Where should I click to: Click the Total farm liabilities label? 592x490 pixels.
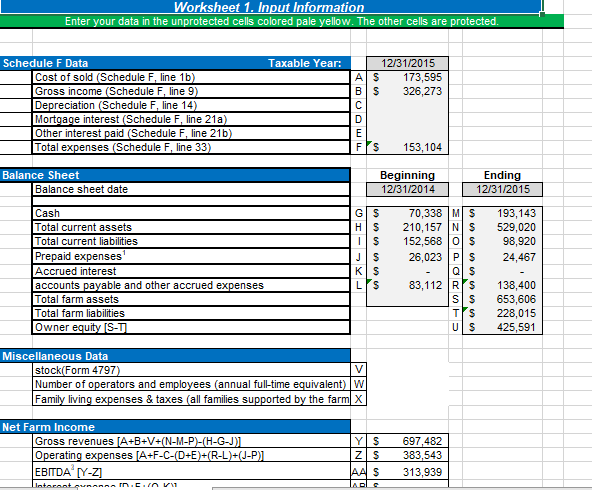(80, 313)
